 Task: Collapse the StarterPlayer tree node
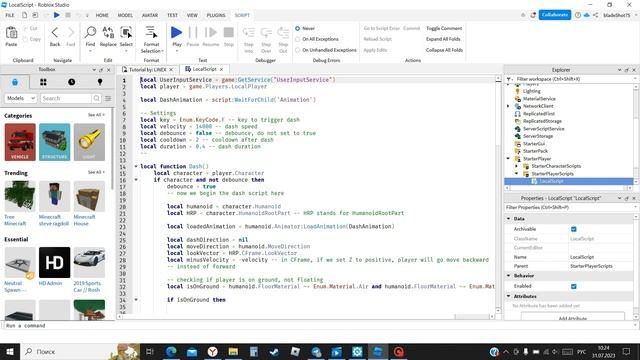tap(508, 159)
